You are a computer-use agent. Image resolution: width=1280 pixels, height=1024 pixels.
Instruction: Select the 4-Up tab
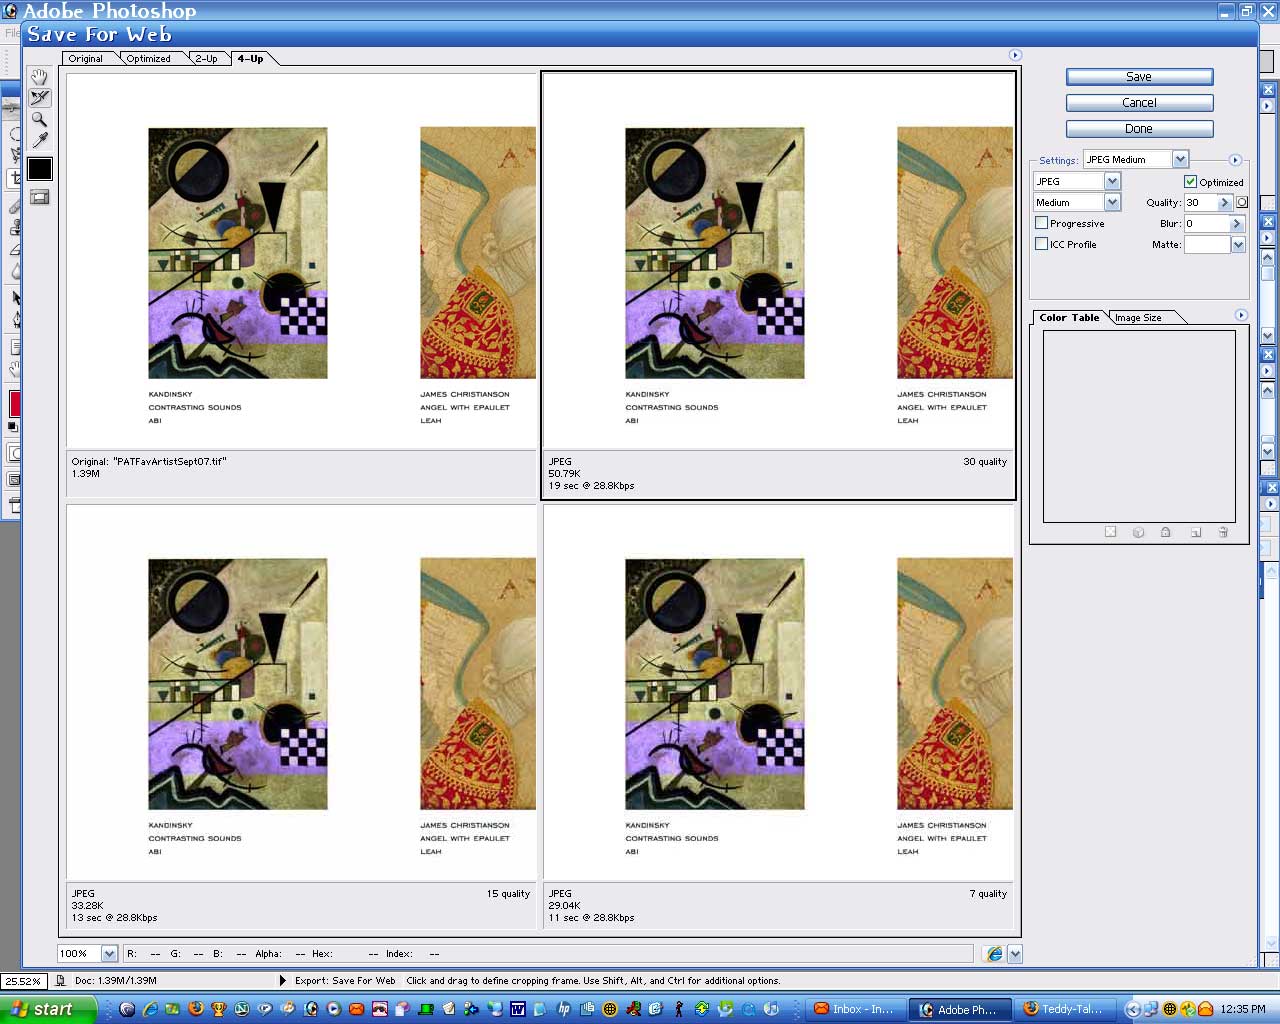coord(250,58)
